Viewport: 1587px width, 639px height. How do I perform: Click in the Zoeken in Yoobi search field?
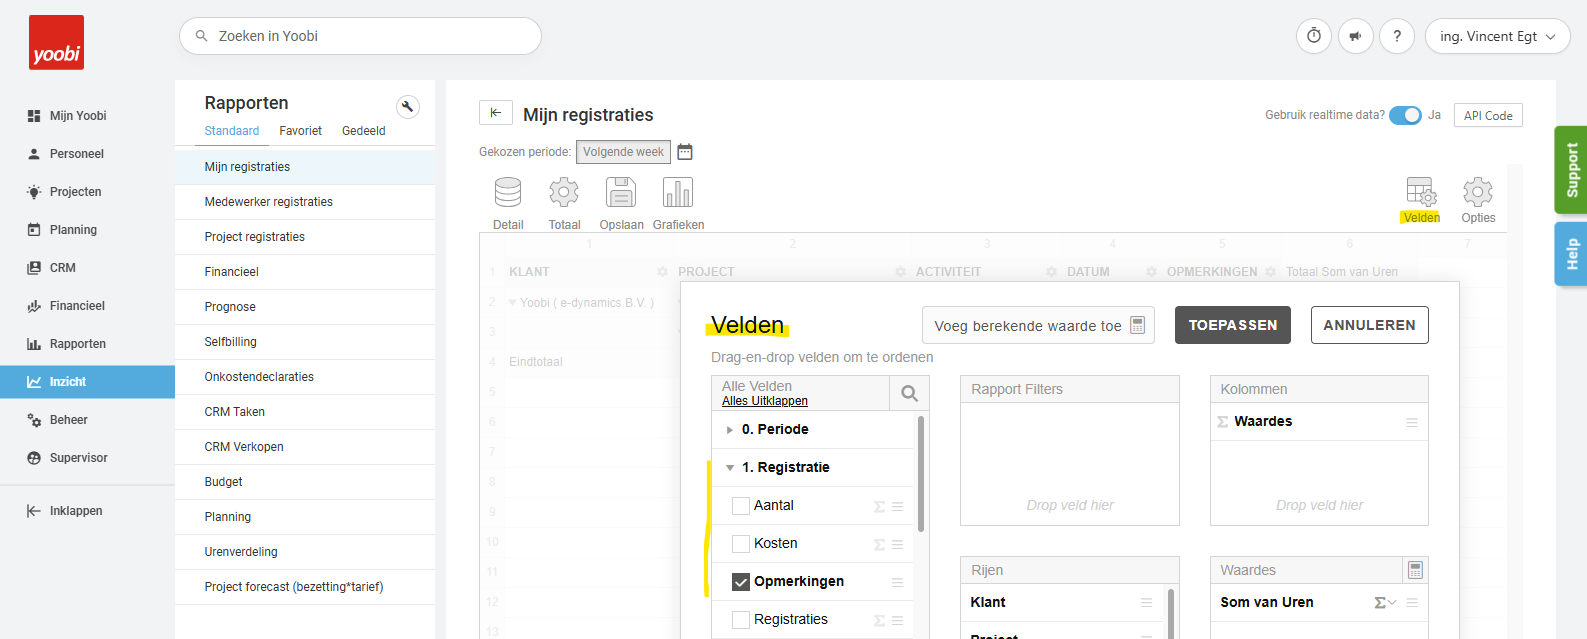tap(370, 36)
